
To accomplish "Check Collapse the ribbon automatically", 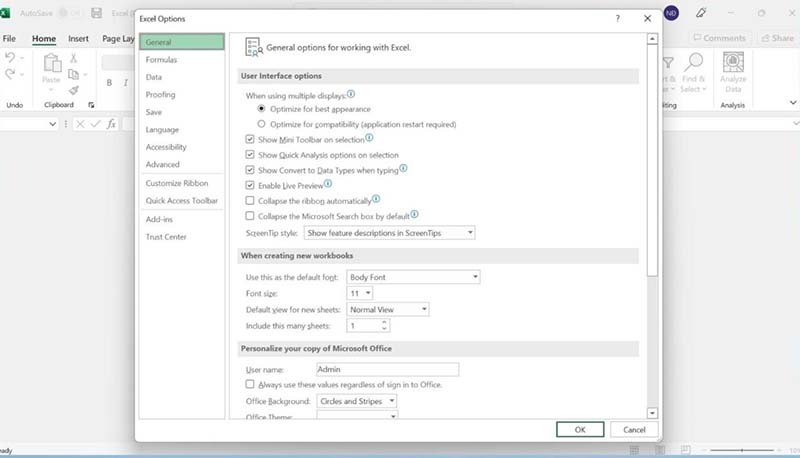I will 250,200.
